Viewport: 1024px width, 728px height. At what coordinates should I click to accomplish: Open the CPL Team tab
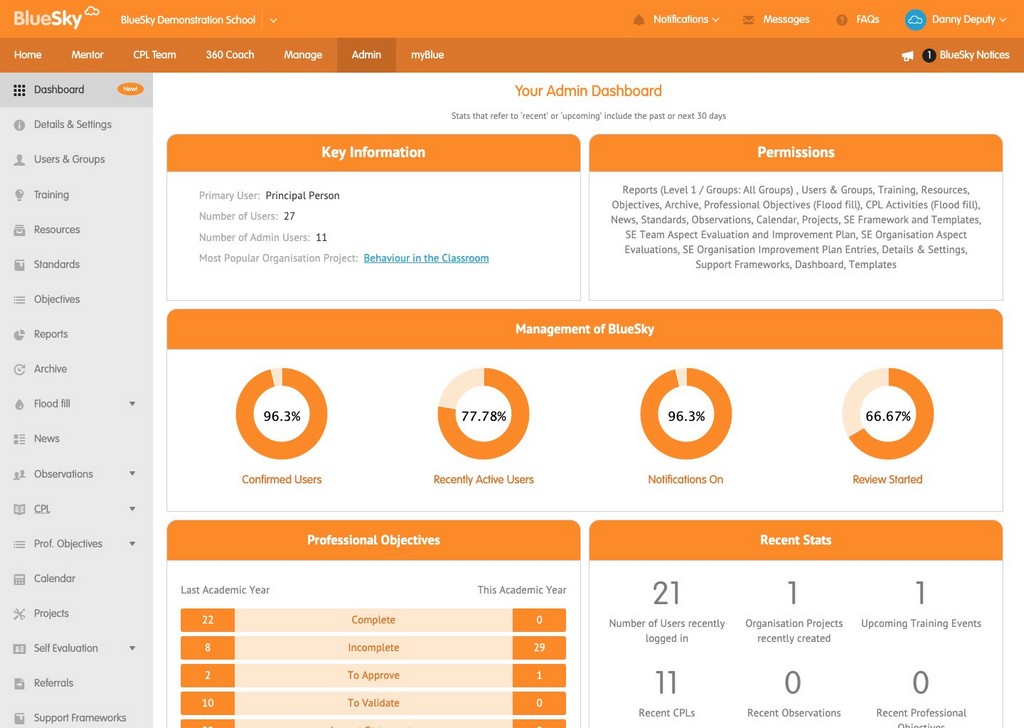(155, 55)
